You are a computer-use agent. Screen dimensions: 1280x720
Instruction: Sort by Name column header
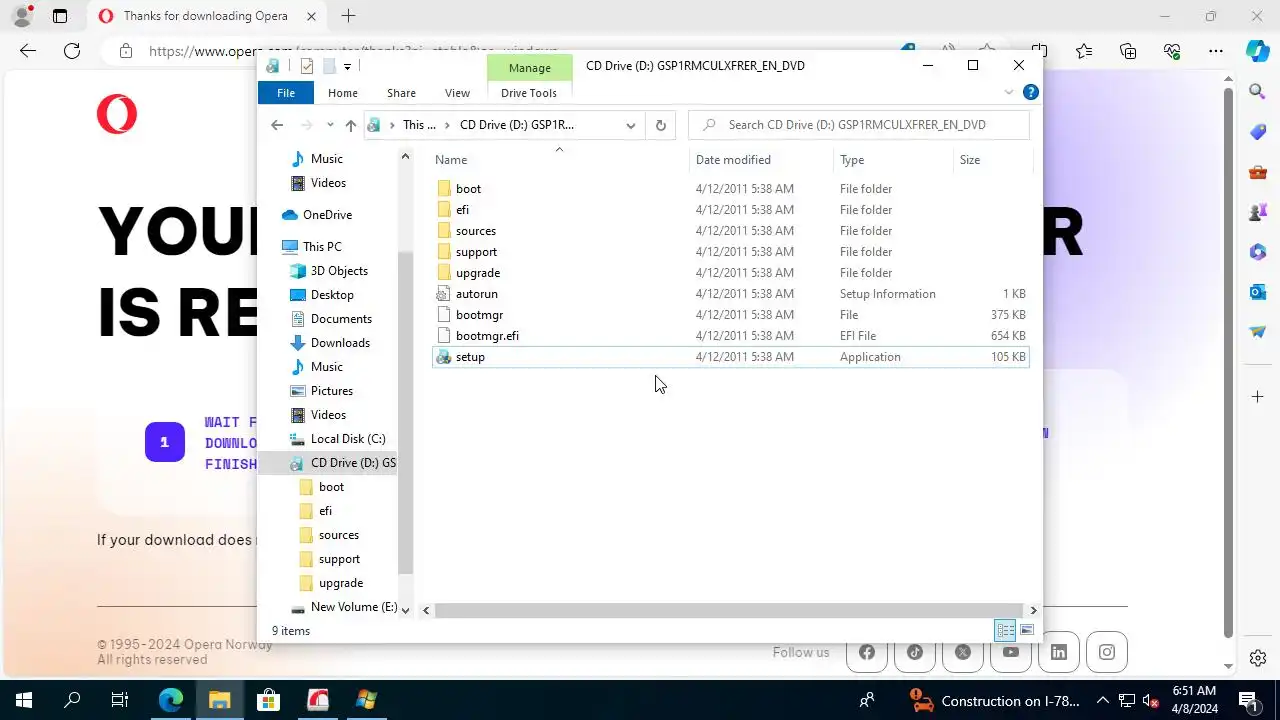click(x=559, y=160)
